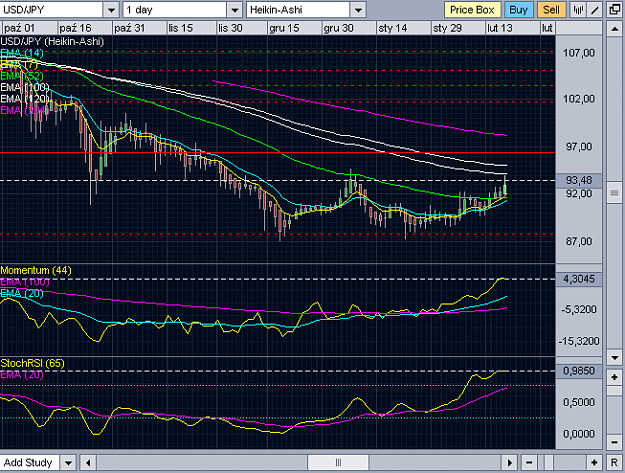Viewport: 625px width, 473px height.
Task: Click the 93,48 current price marker
Action: coord(579,181)
